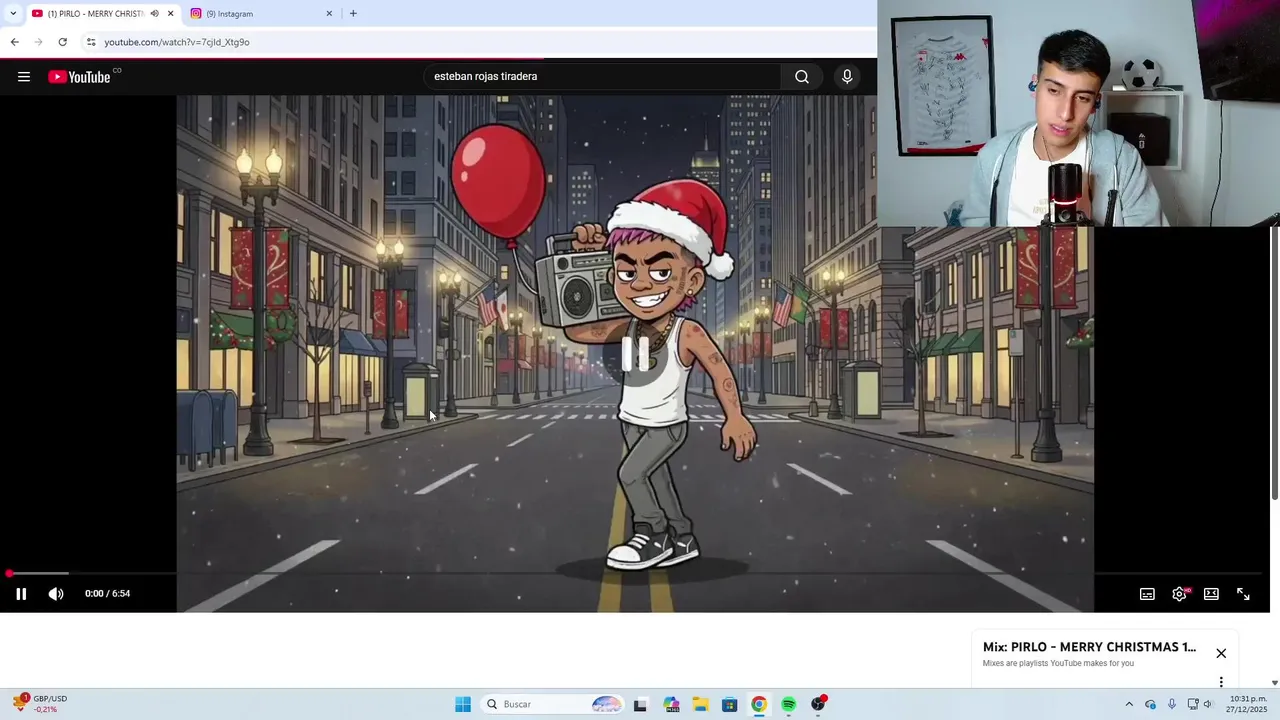The width and height of the screenshot is (1280, 720).
Task: Click the address bar URL youtube.com/watch
Action: pos(177,42)
